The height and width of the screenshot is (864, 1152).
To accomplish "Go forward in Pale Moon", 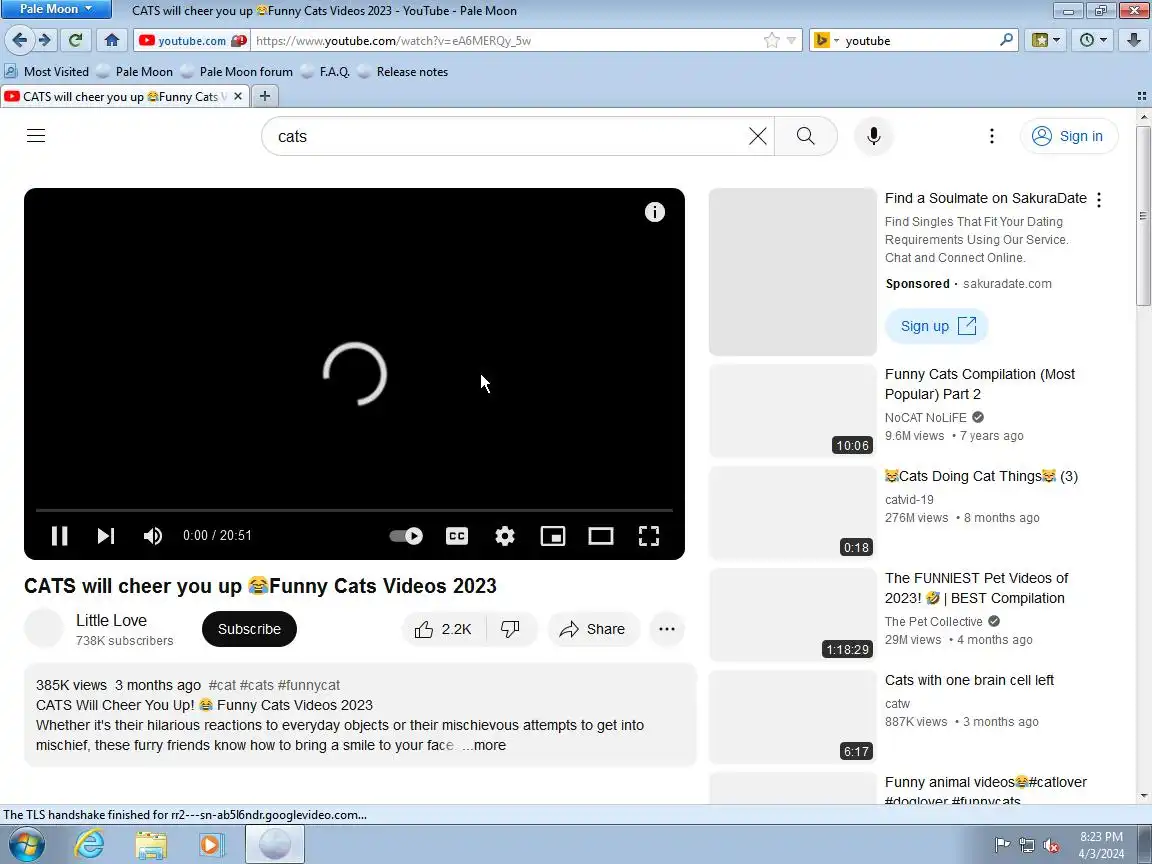I will (45, 40).
